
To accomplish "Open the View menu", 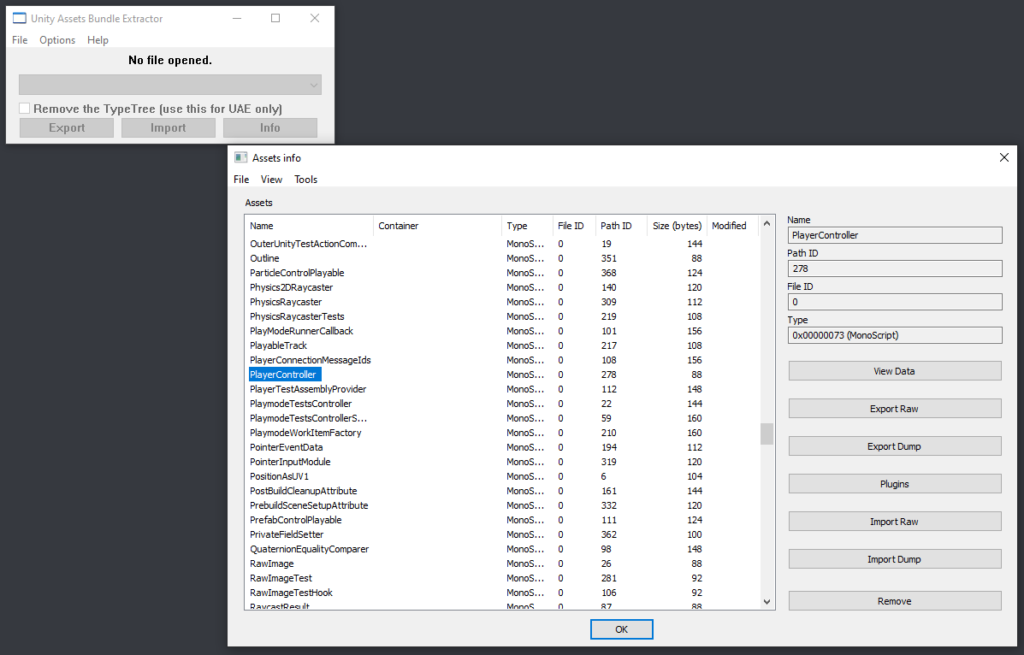I will (x=272, y=179).
